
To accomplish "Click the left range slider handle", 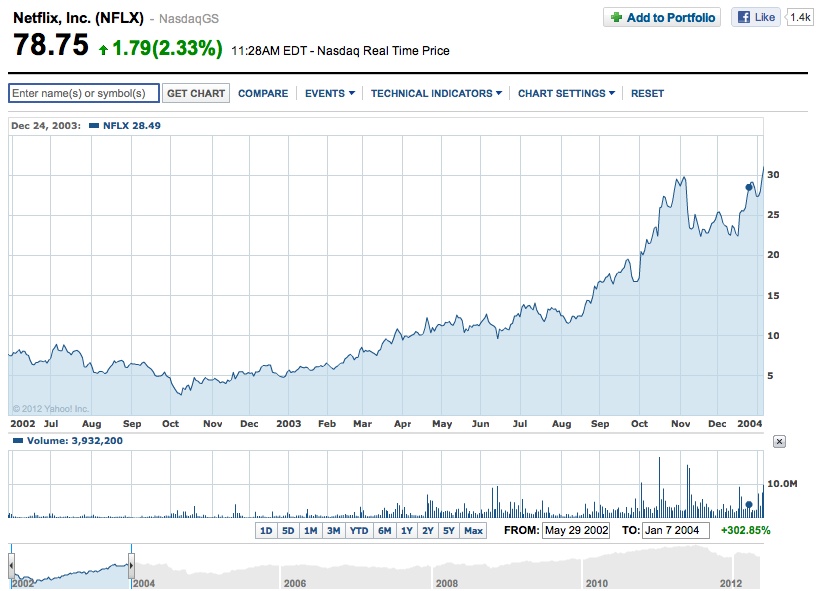I will [11, 564].
